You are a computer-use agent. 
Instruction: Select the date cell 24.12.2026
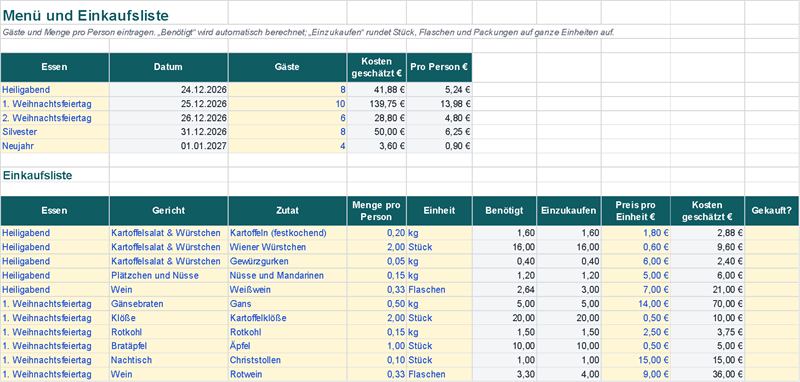tap(168, 90)
